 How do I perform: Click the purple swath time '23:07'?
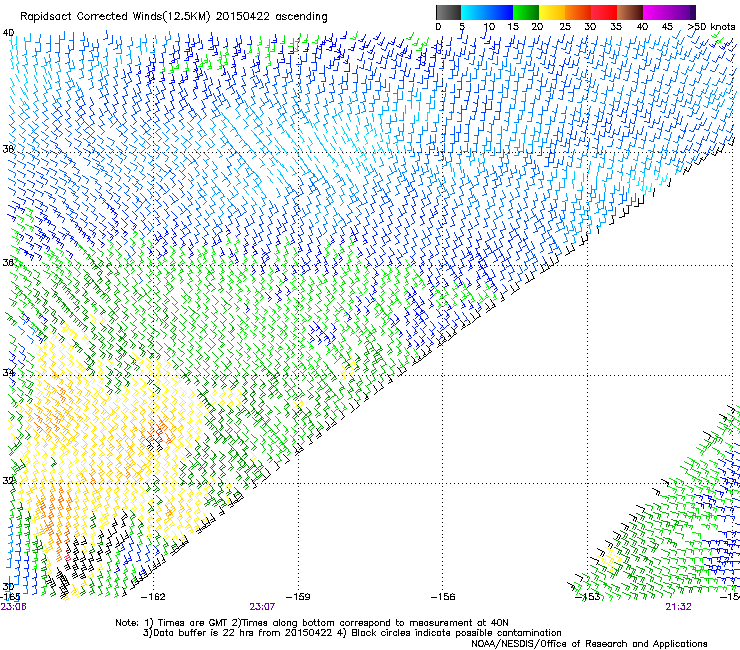click(x=262, y=607)
